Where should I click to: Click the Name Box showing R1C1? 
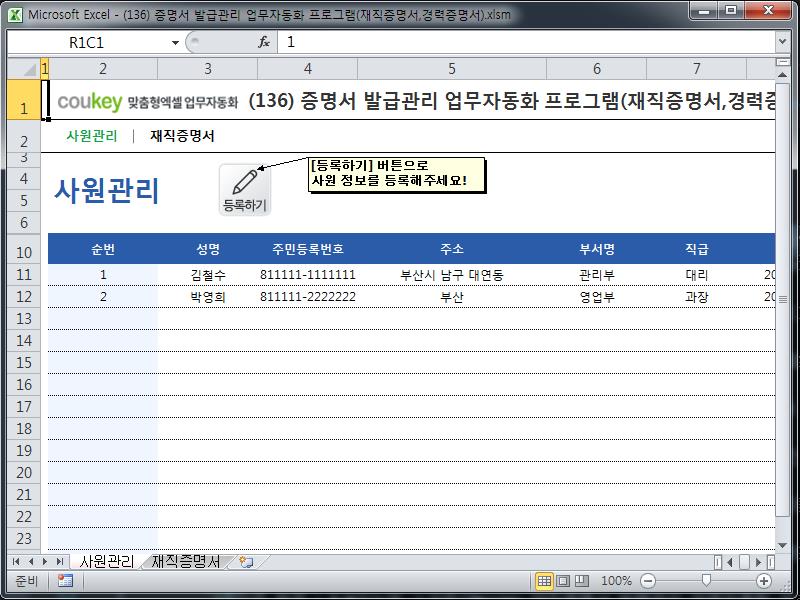pyautogui.click(x=87, y=43)
